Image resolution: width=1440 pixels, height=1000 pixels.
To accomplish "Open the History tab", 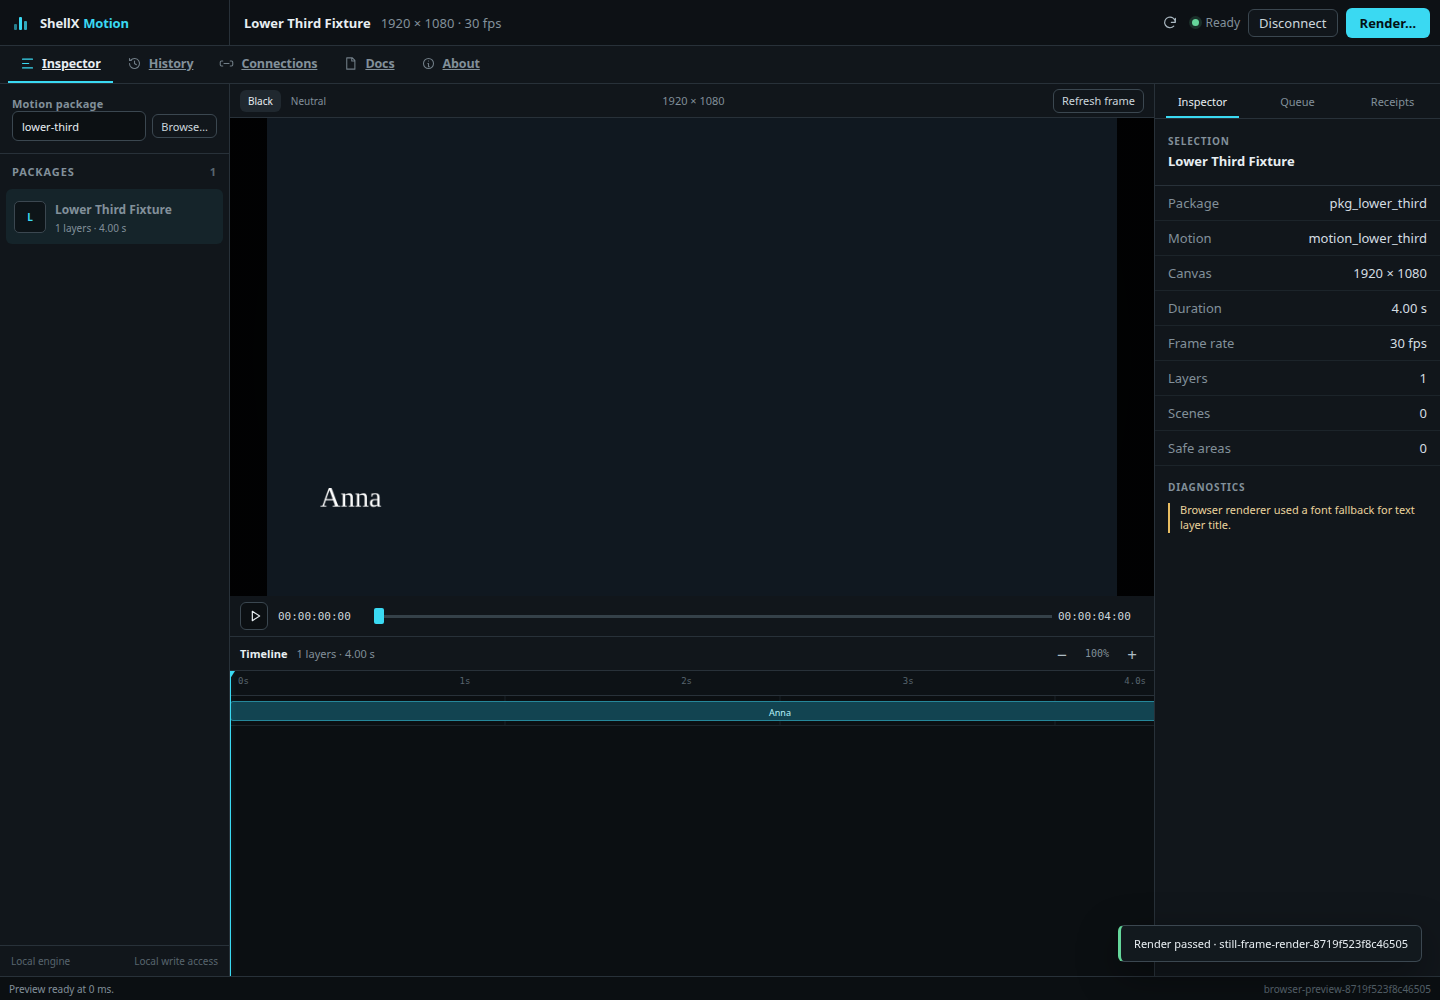I will click(x=161, y=63).
